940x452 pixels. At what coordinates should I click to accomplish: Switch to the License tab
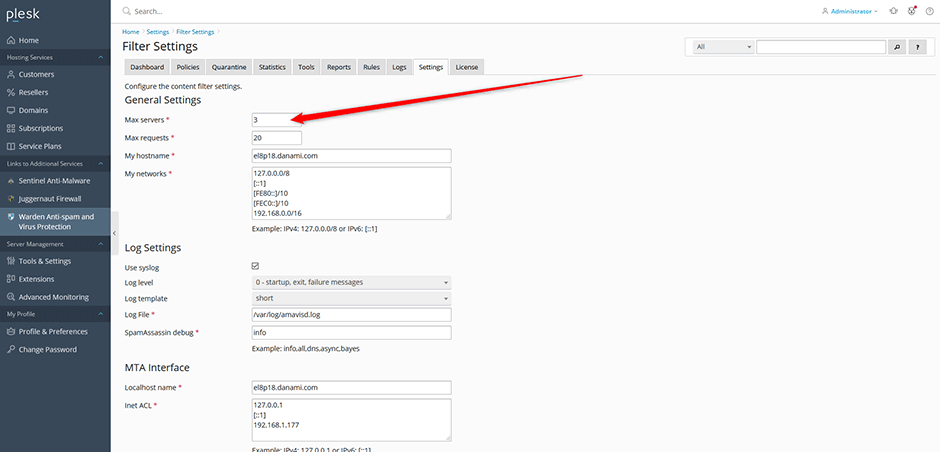click(x=467, y=67)
